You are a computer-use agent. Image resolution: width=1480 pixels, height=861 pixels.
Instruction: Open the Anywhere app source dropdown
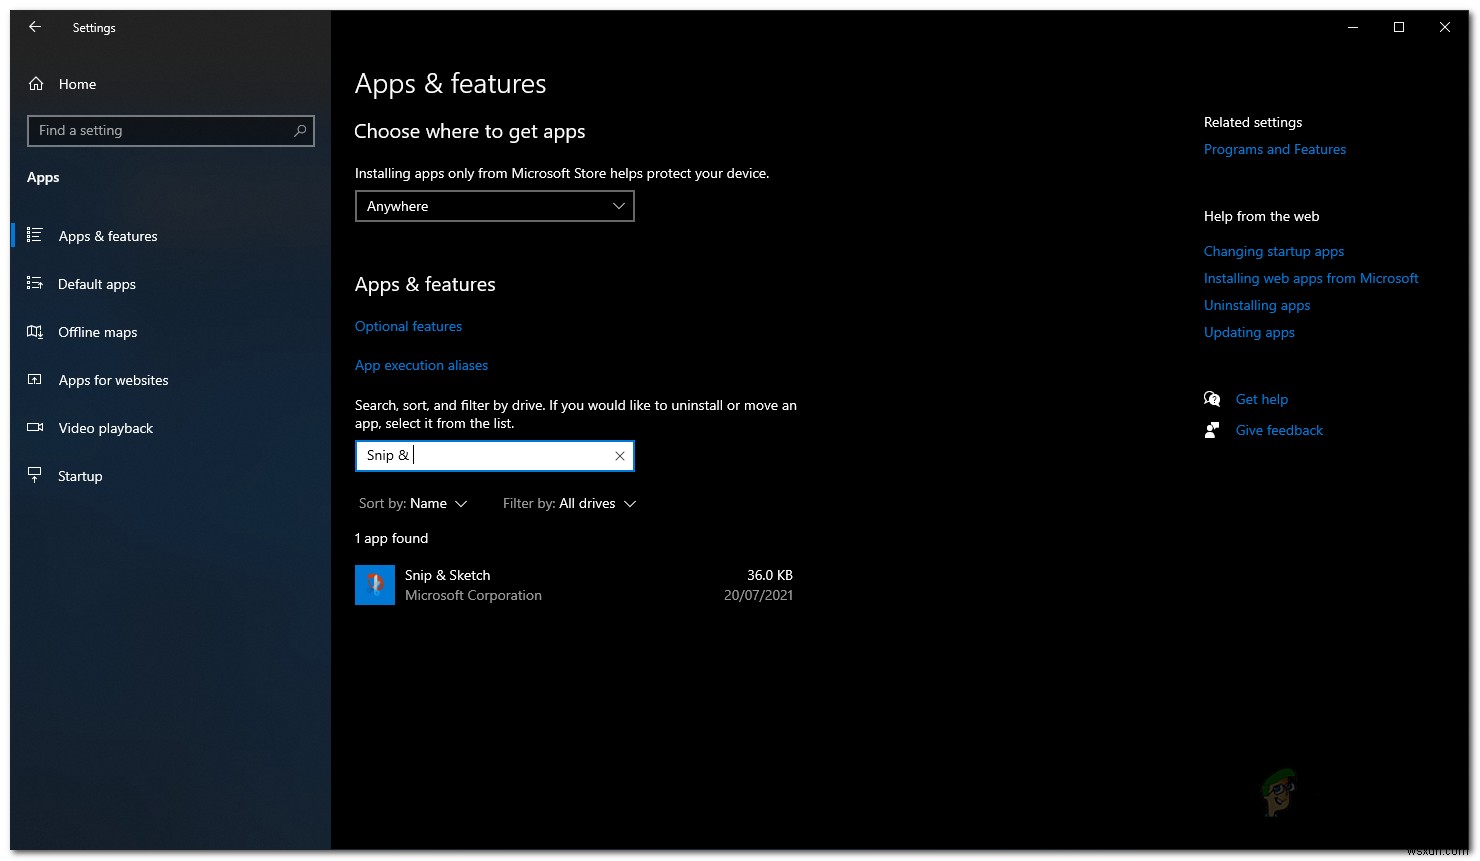click(494, 206)
